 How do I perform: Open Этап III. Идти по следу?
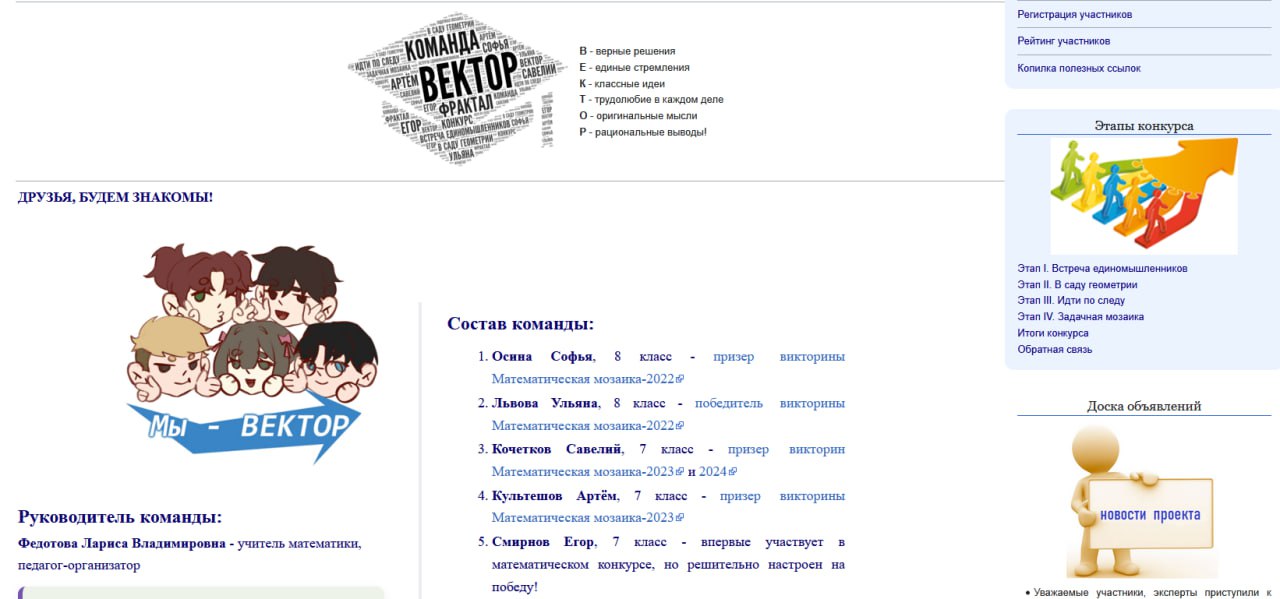click(1071, 300)
